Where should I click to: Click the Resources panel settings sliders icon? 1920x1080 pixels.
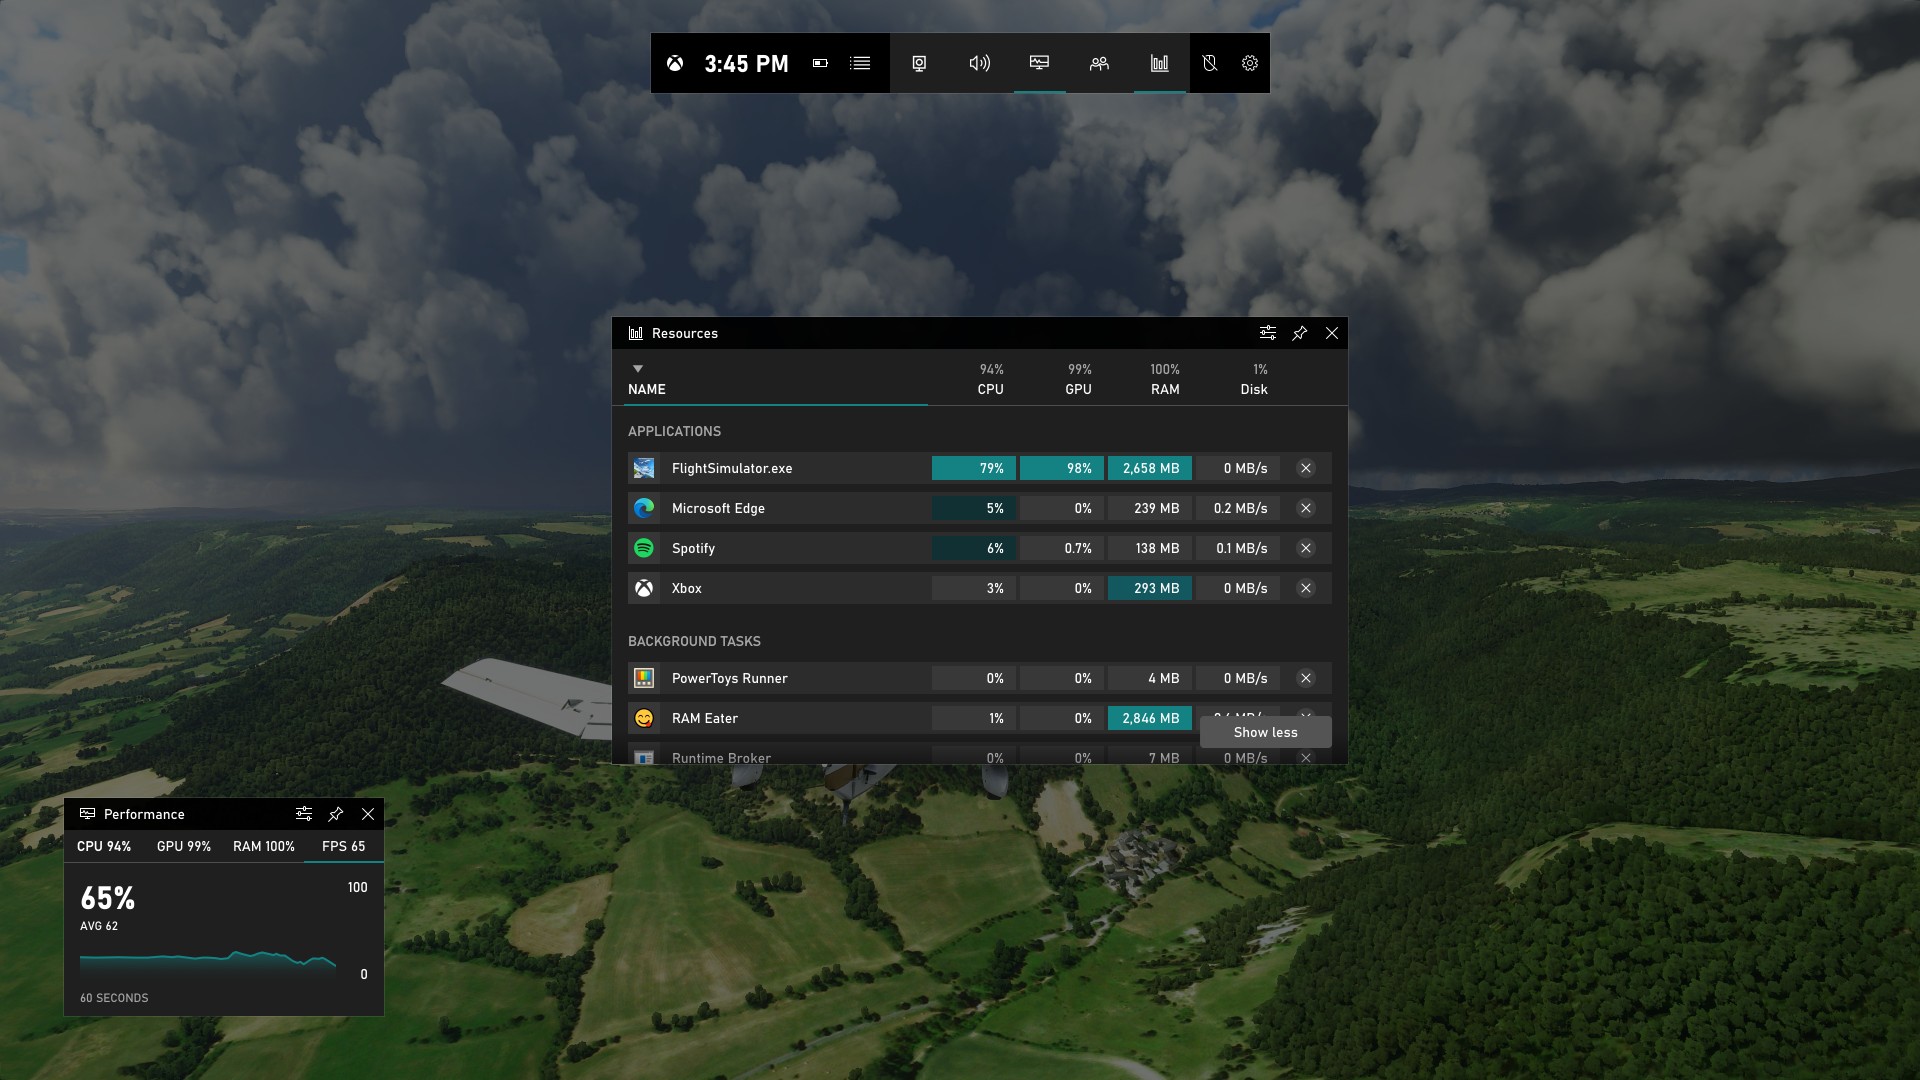[x=1266, y=332]
